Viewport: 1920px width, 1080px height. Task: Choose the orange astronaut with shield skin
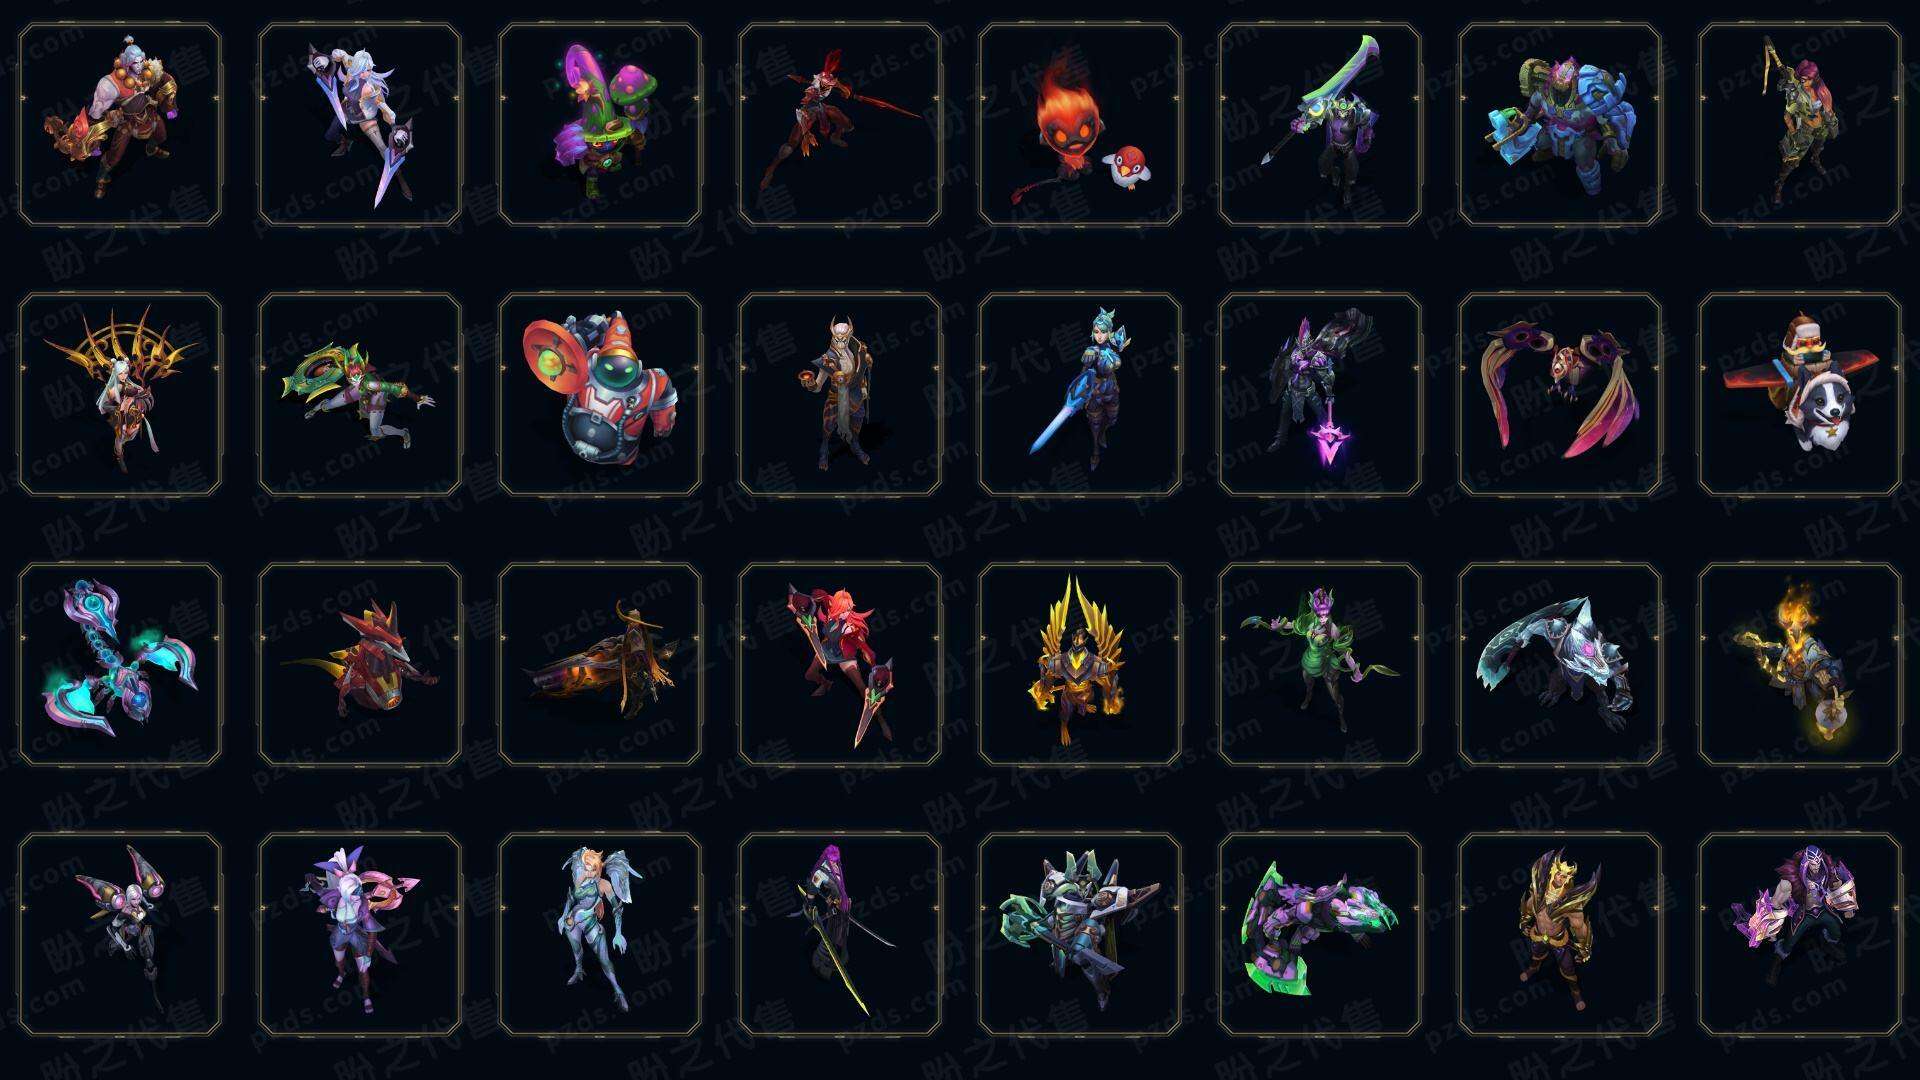pyautogui.click(x=600, y=394)
